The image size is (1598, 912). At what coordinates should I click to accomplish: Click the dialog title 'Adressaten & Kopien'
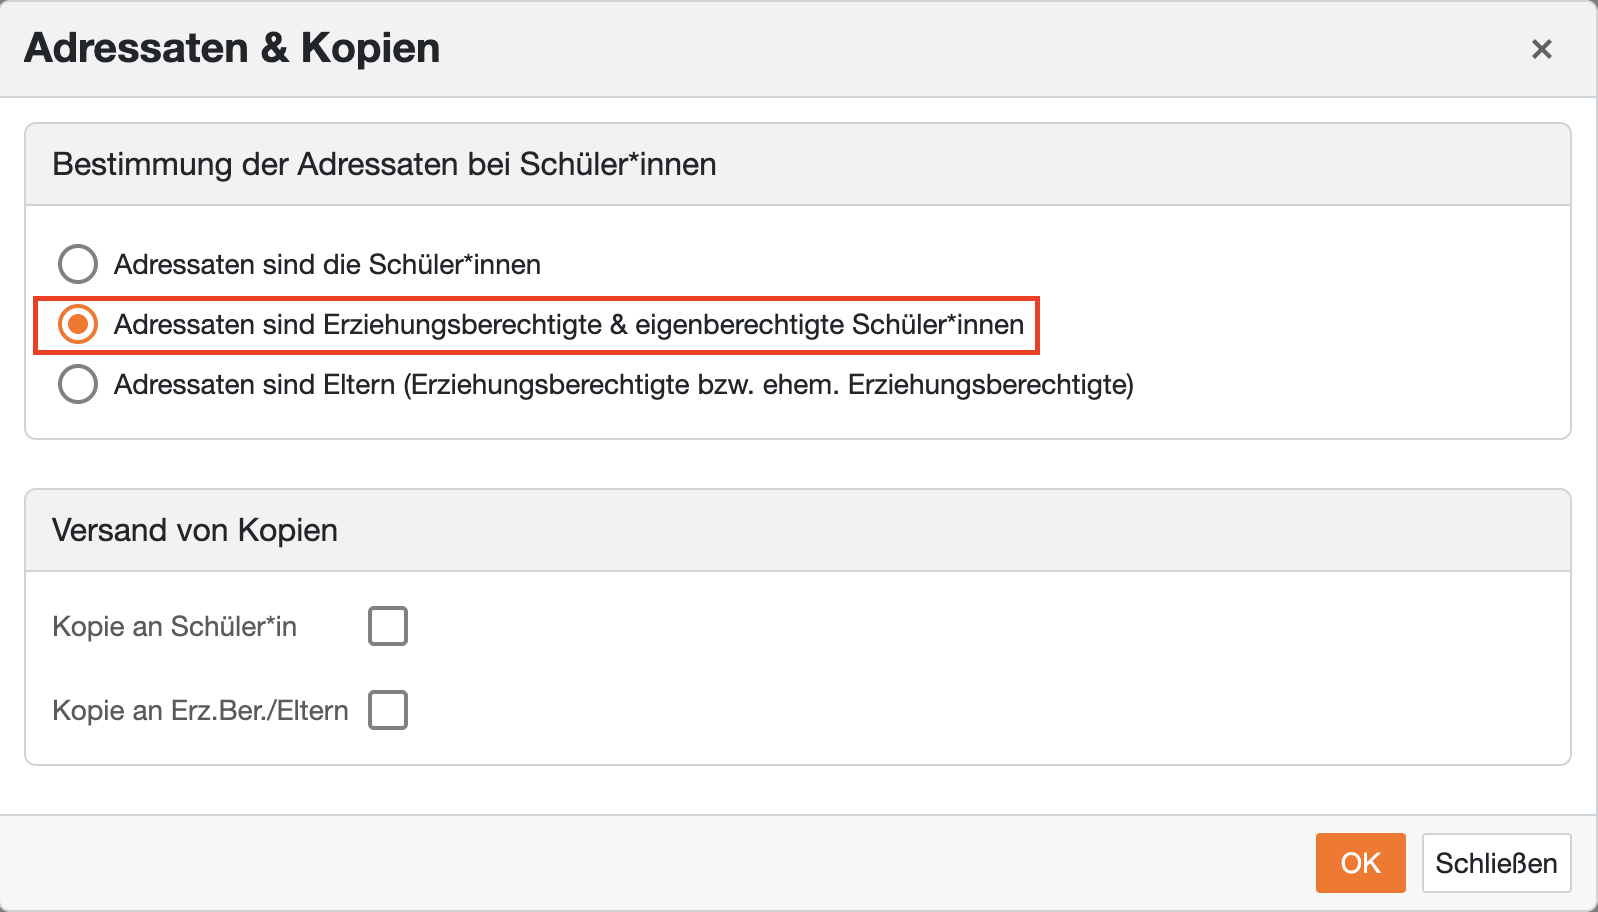click(x=232, y=48)
